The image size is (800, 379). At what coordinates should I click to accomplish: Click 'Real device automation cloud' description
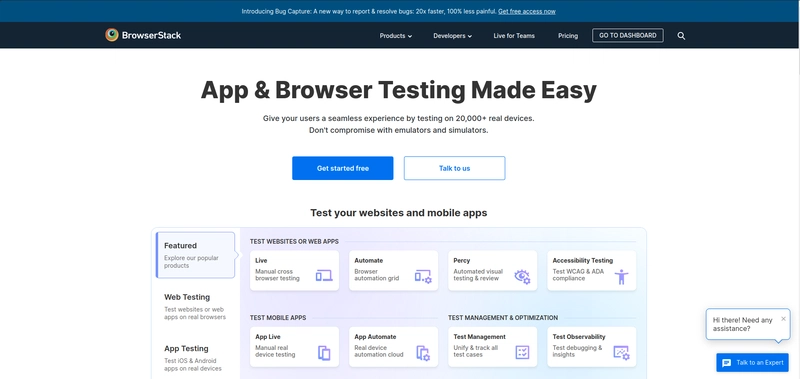pyautogui.click(x=379, y=351)
